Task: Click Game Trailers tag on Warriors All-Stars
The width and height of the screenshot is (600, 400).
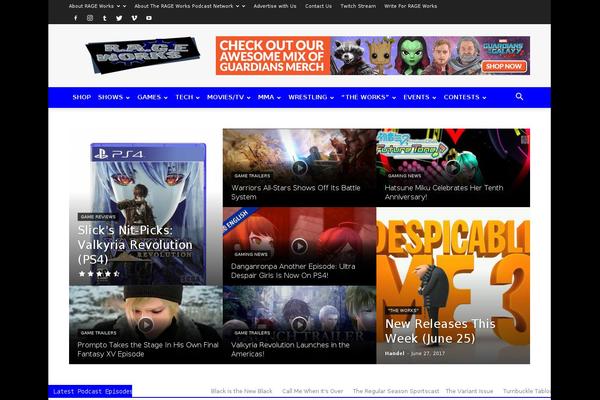Action: [252, 176]
